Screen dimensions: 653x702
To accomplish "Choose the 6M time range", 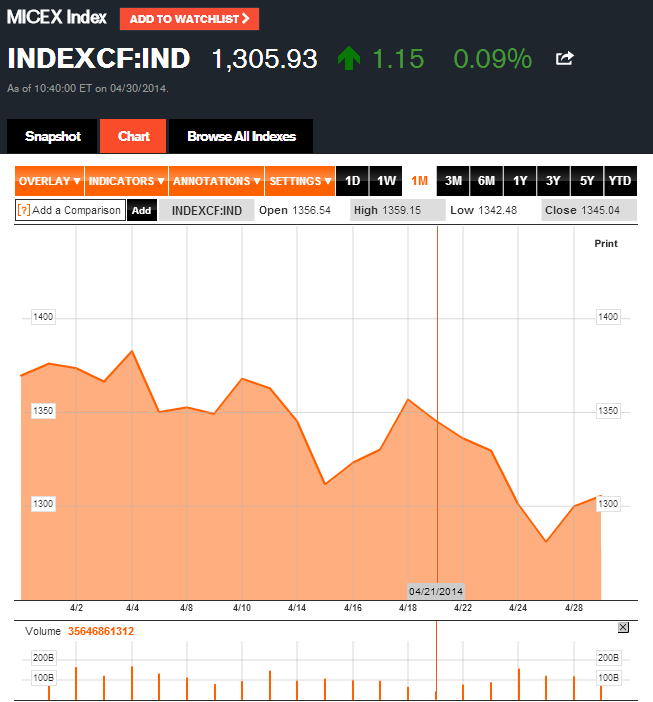I will (486, 181).
